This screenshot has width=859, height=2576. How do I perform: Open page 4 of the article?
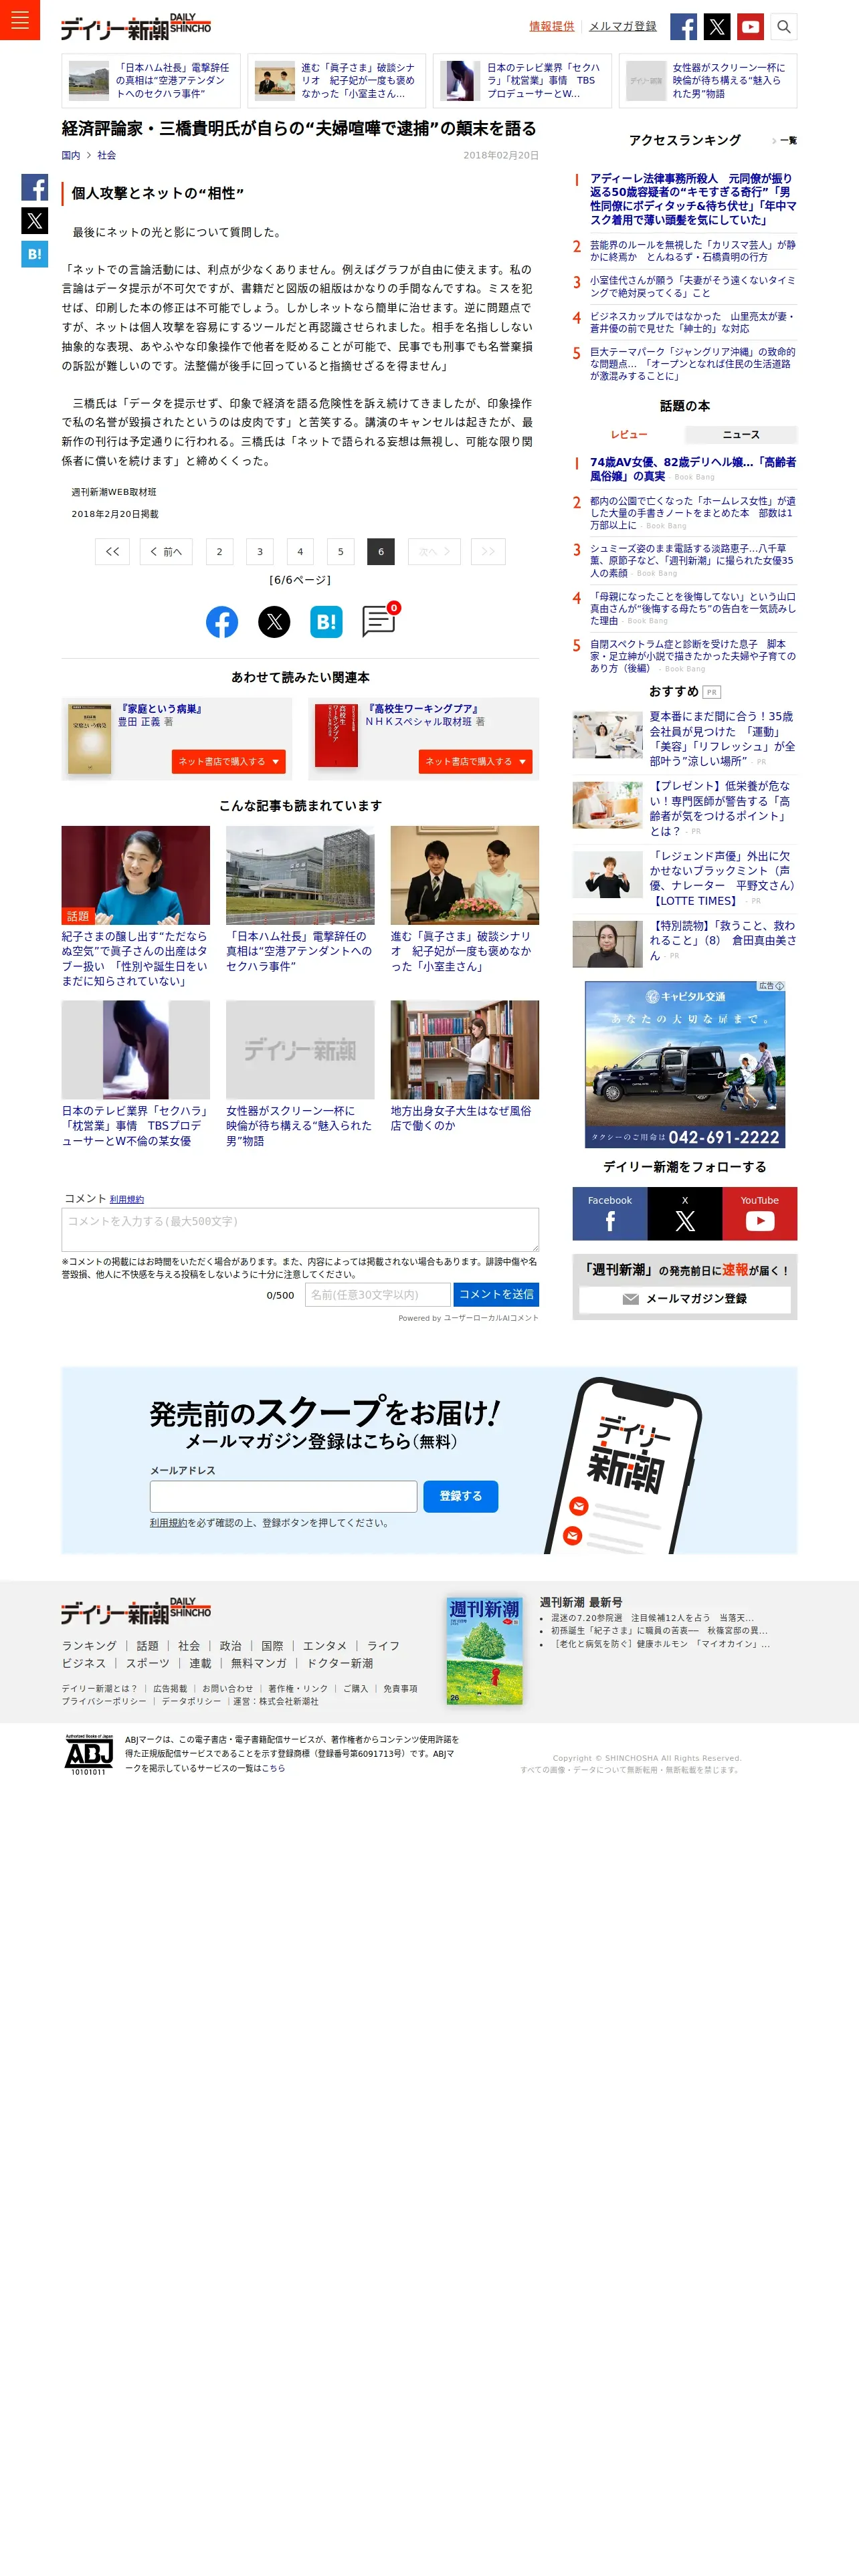click(300, 551)
